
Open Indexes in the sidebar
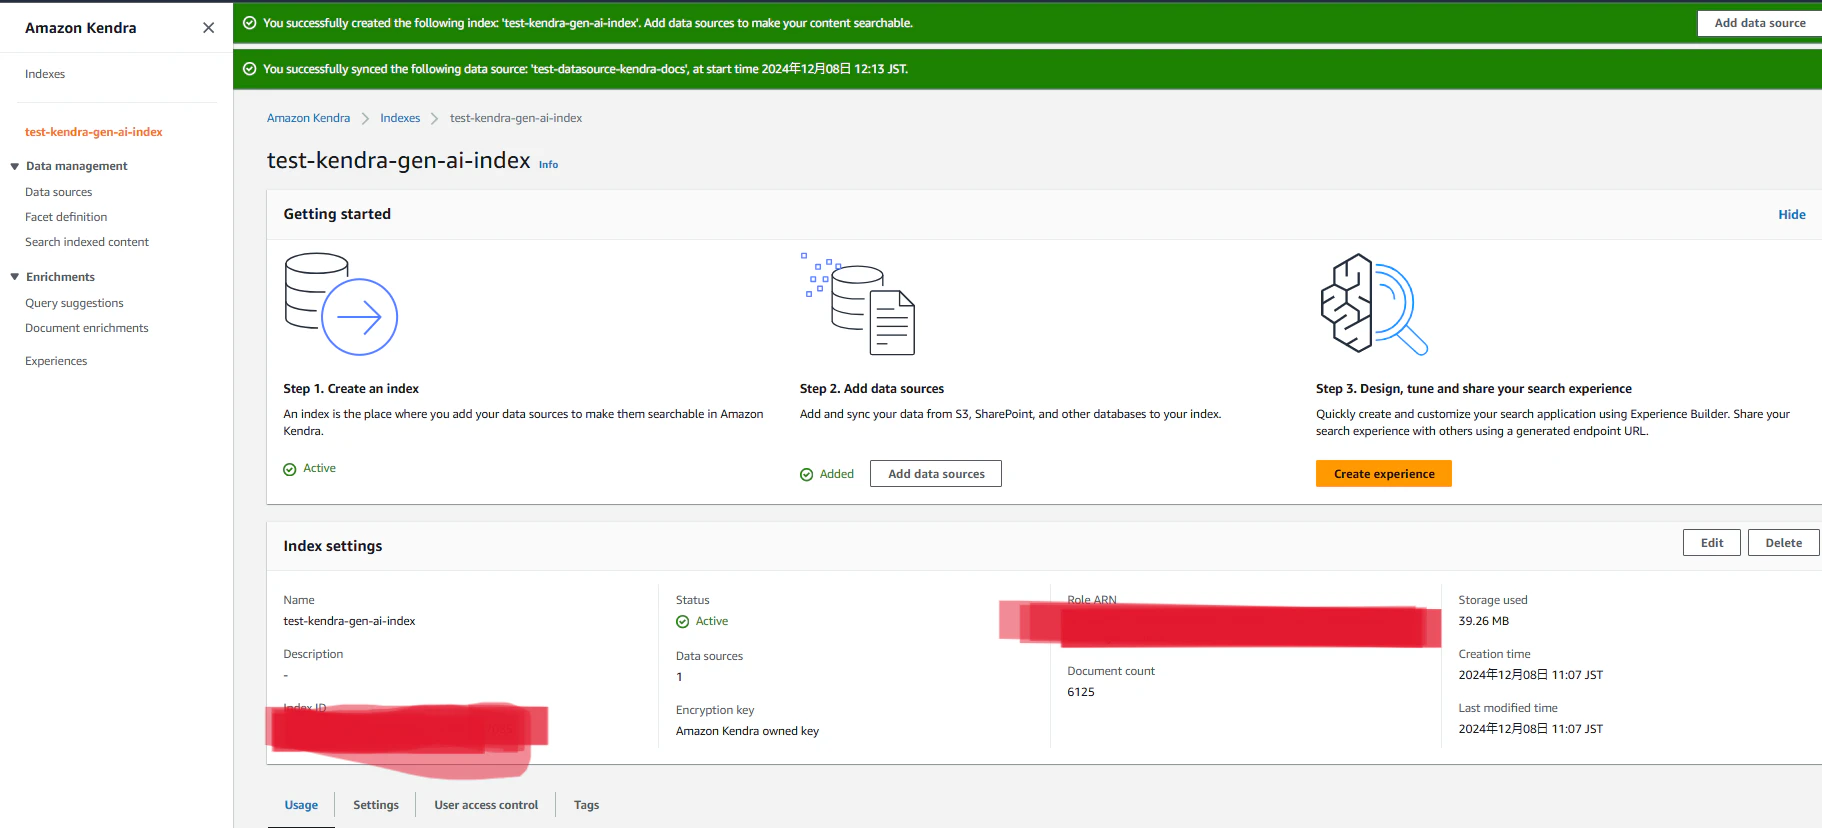(x=45, y=74)
